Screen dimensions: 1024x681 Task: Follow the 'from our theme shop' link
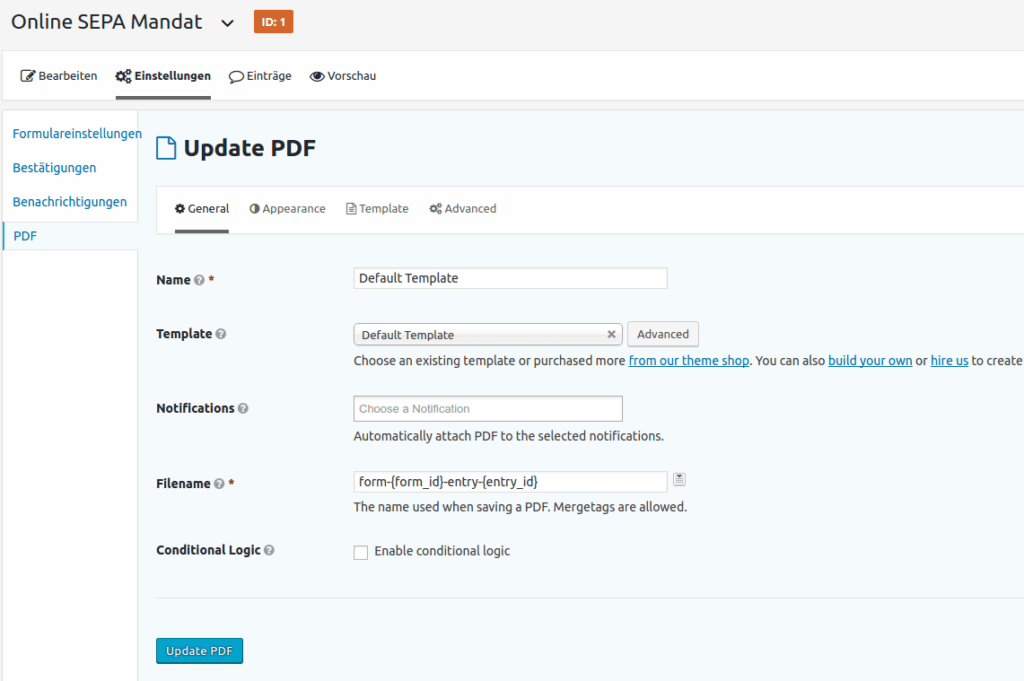point(688,360)
